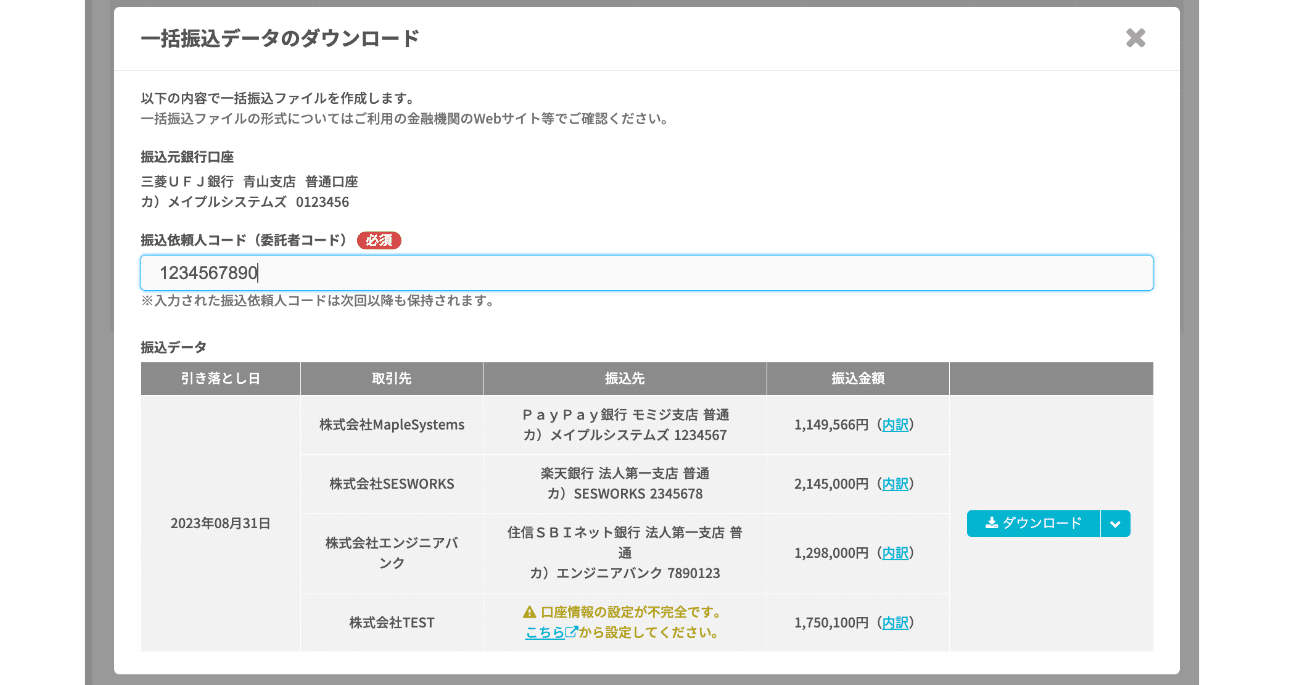Click the 振込金額 column header

pyautogui.click(x=856, y=378)
